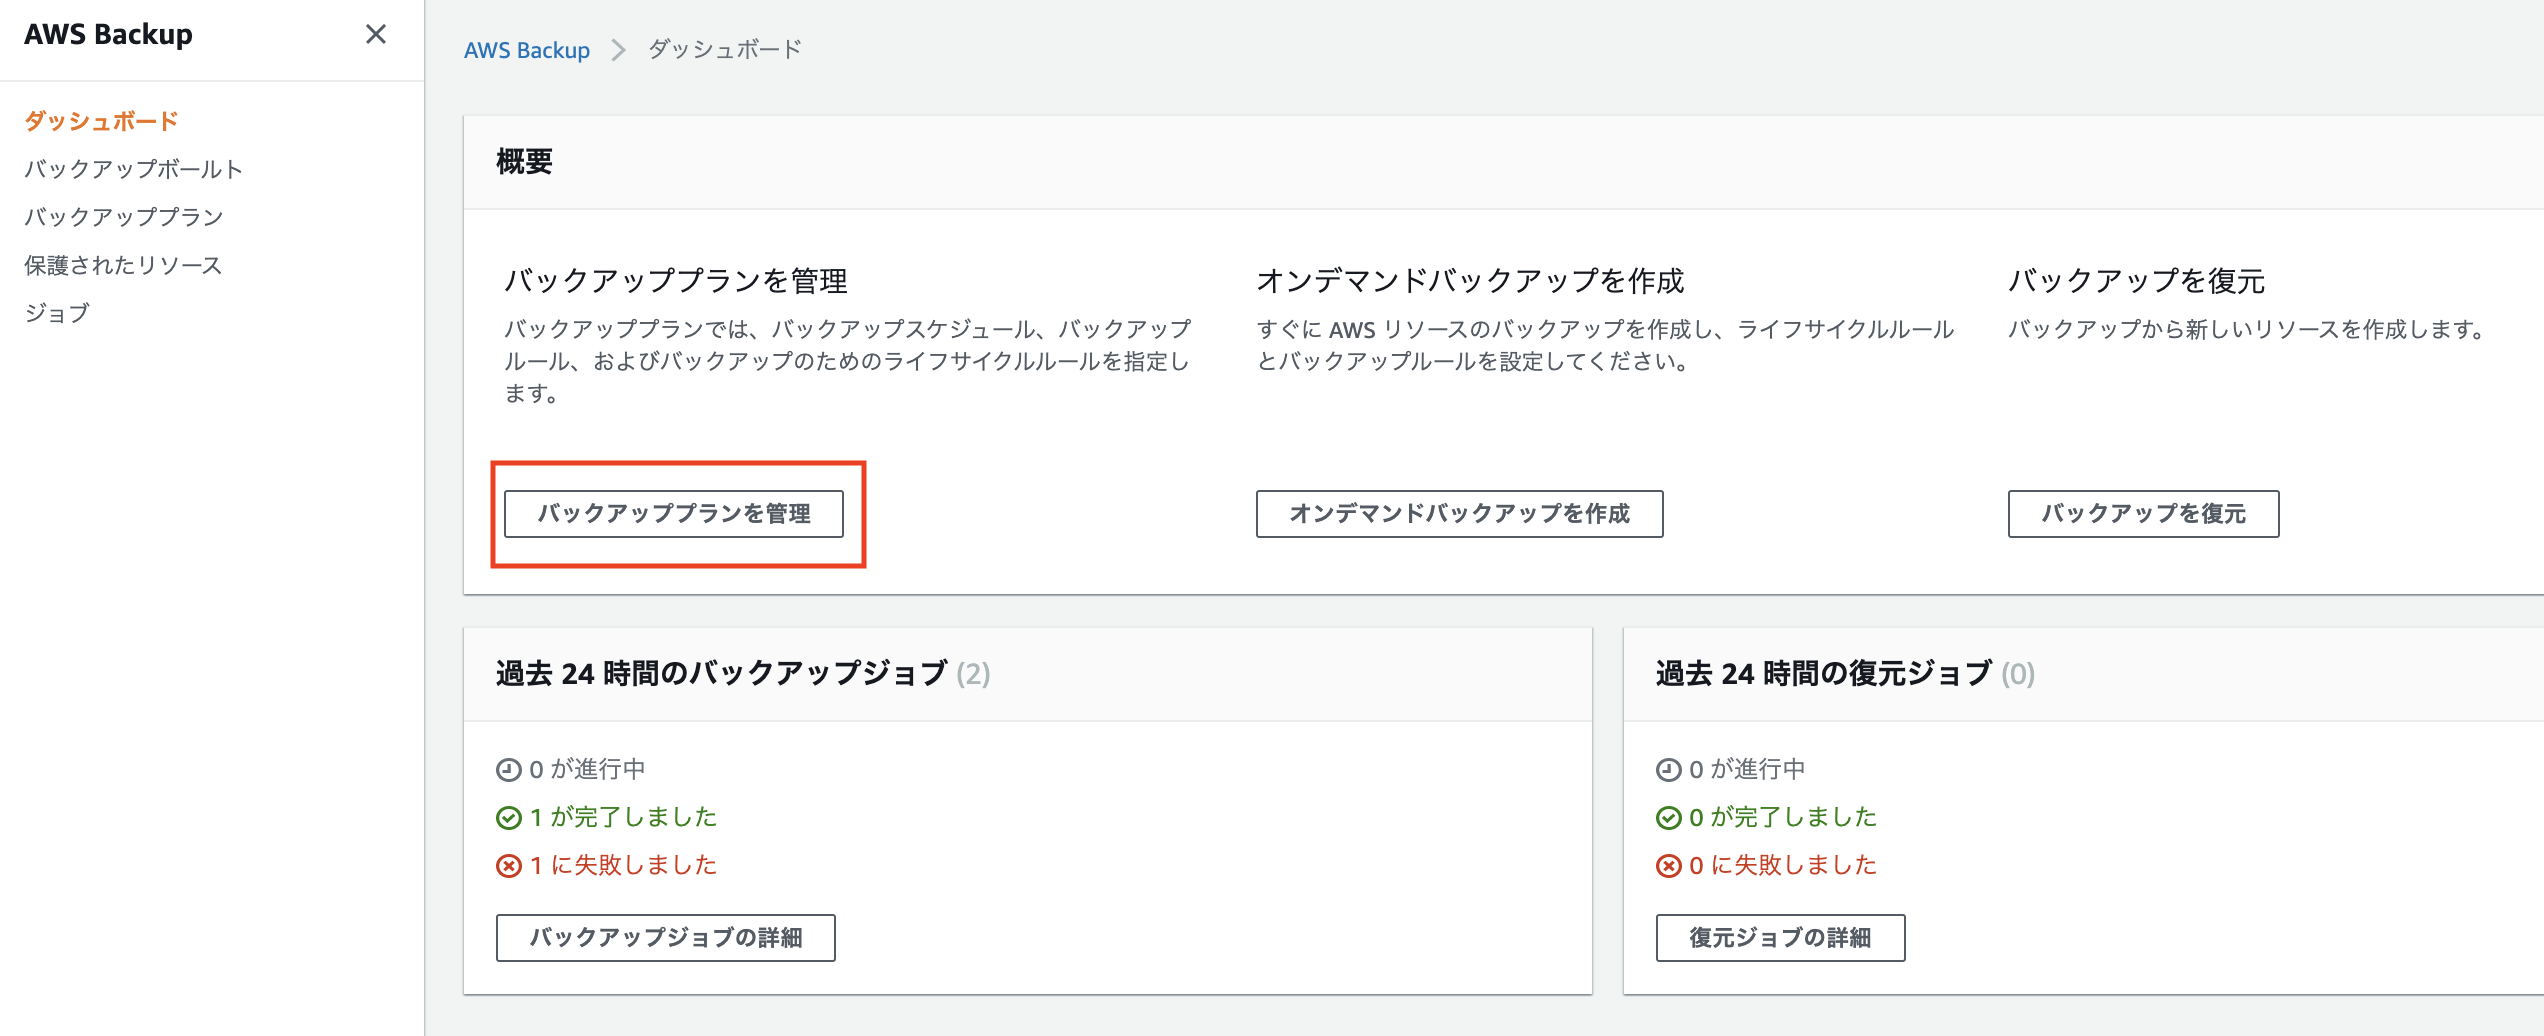Open バックアップジョブの詳細 button

click(666, 938)
